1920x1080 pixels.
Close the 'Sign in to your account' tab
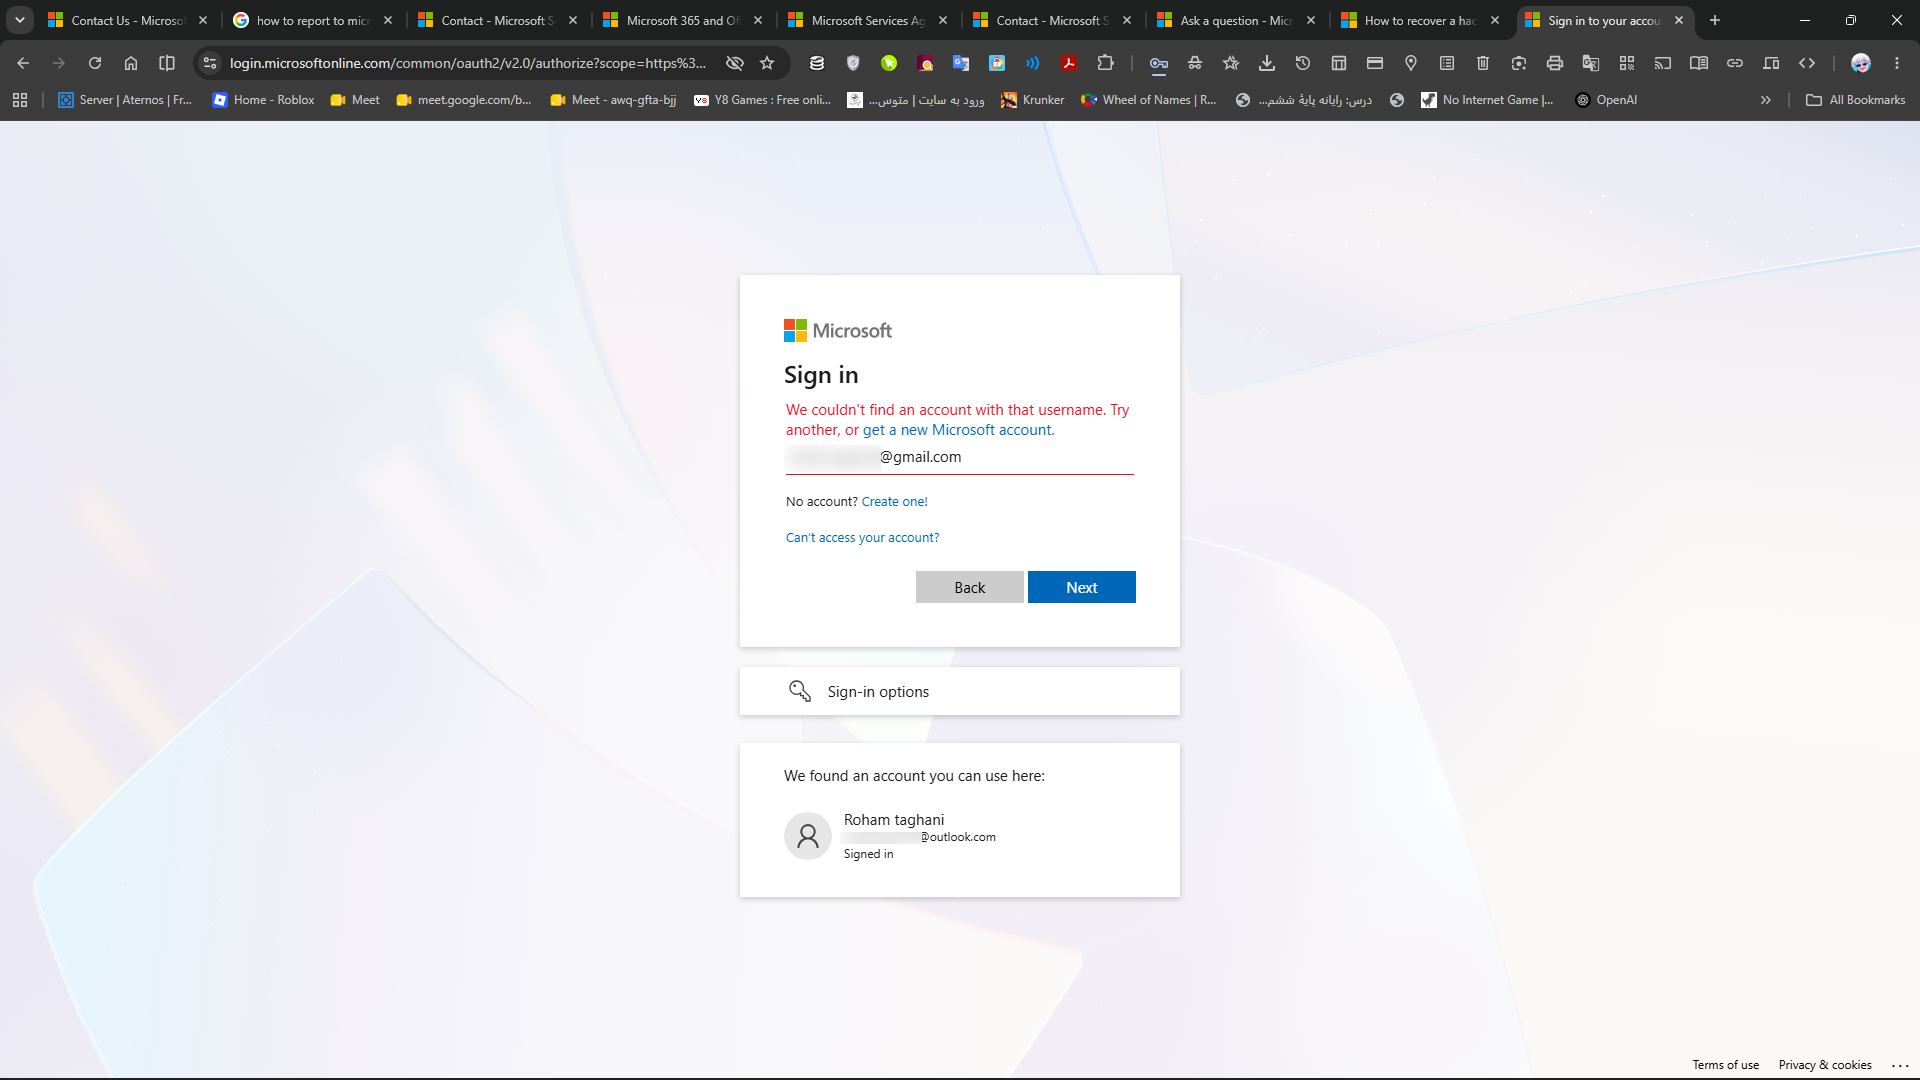click(x=1679, y=20)
